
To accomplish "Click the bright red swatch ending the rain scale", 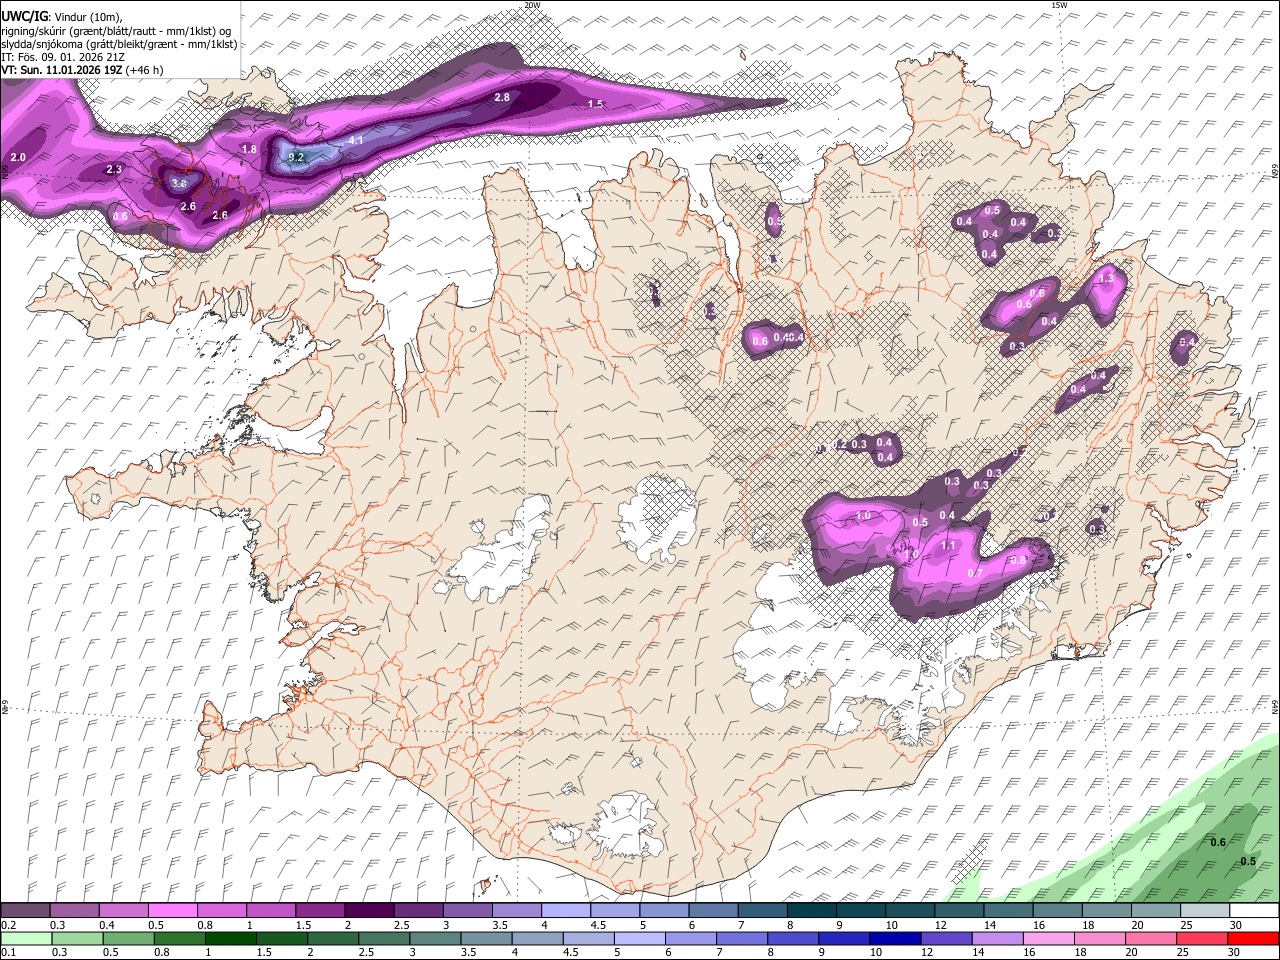I will click(x=1253, y=938).
